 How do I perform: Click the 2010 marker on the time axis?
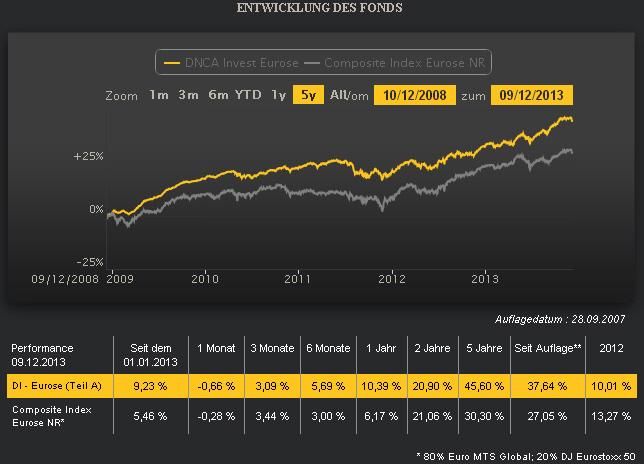[x=205, y=279]
